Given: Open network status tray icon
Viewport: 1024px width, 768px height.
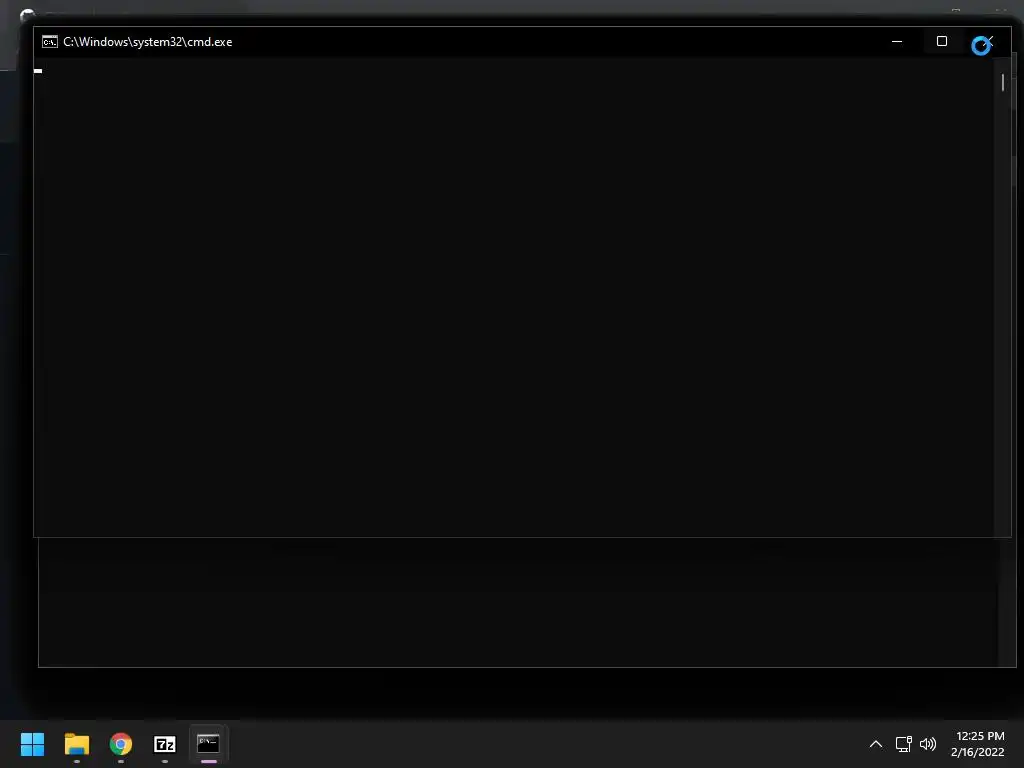Looking at the screenshot, I should [904, 744].
